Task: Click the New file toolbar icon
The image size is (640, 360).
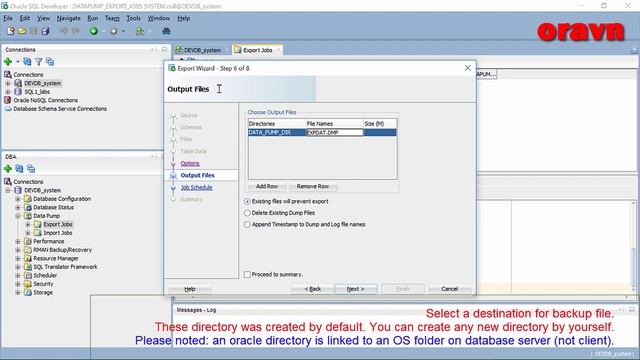Action: pyautogui.click(x=11, y=31)
